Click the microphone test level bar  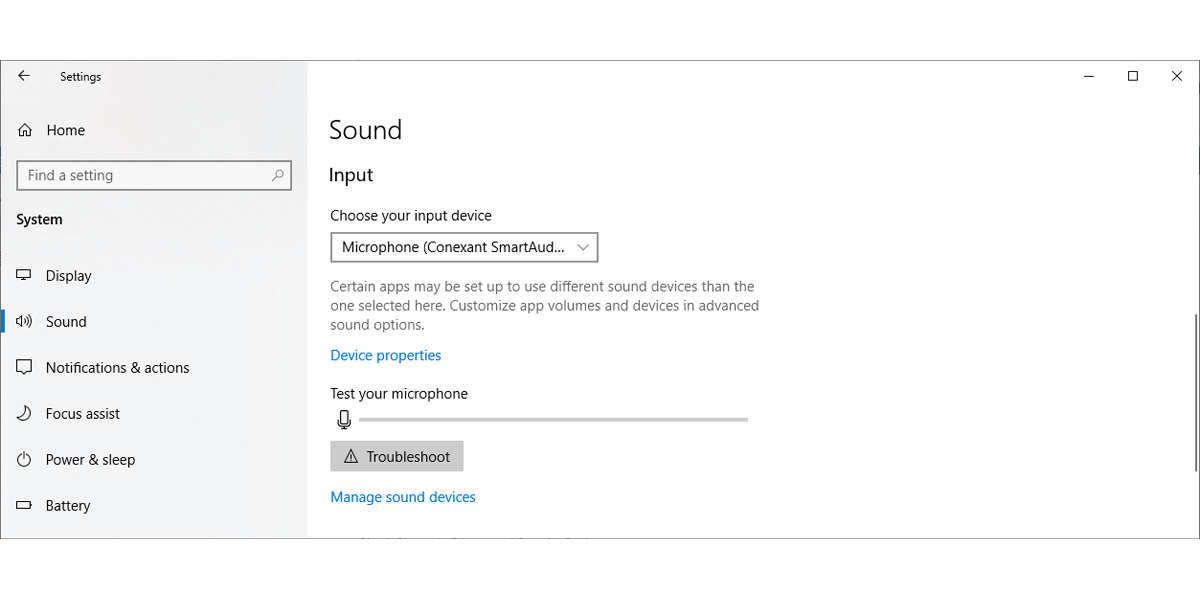[x=553, y=420]
